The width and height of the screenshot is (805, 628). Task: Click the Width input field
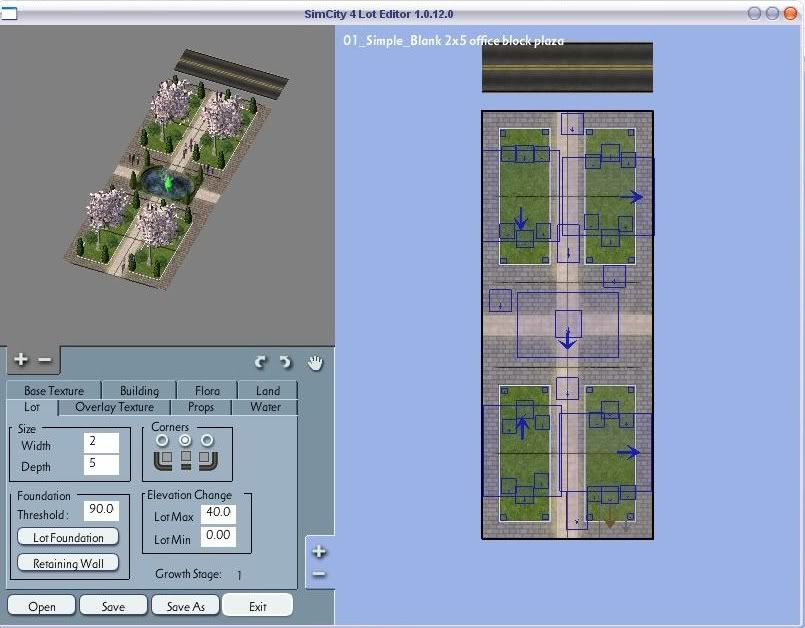pyautogui.click(x=102, y=443)
